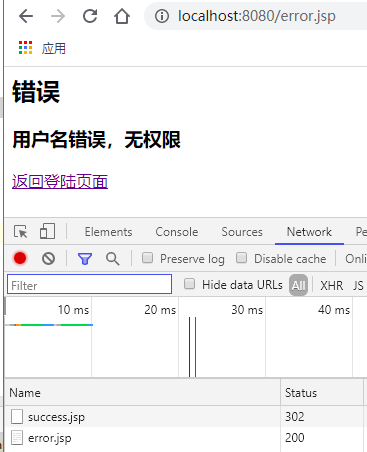The height and width of the screenshot is (452, 367).
Task: Filter requests by JS
Action: point(358,285)
